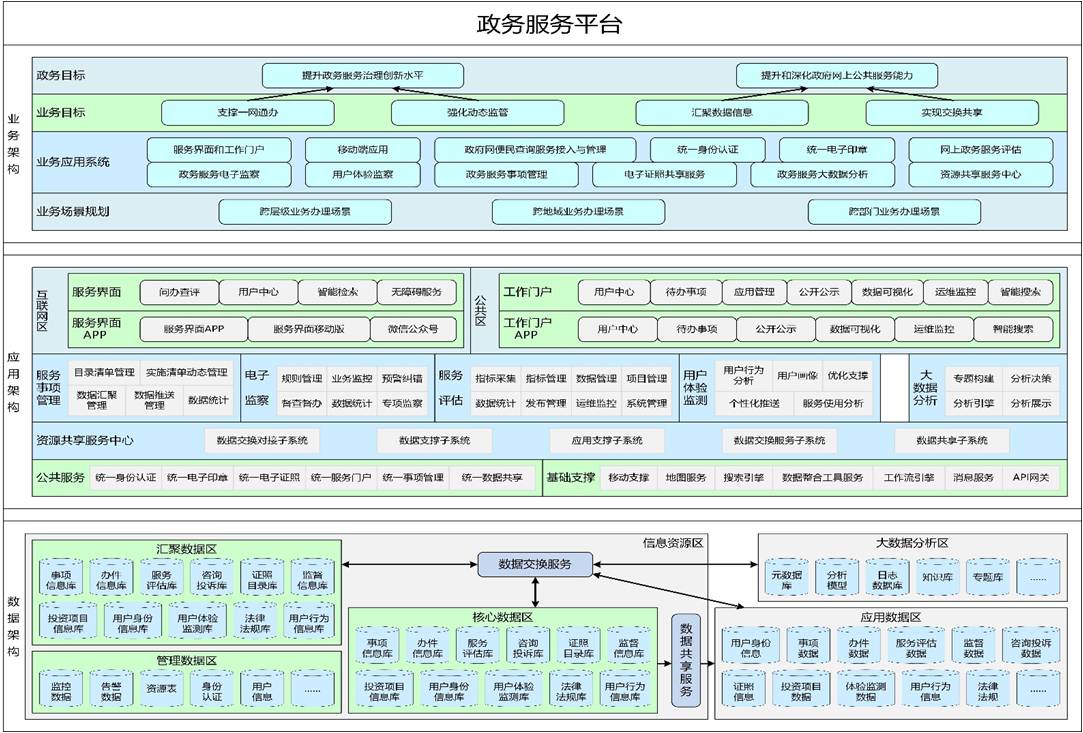Screen dimensions: 1083x733
Task: Select the 移动端应用 box
Action: [363, 149]
